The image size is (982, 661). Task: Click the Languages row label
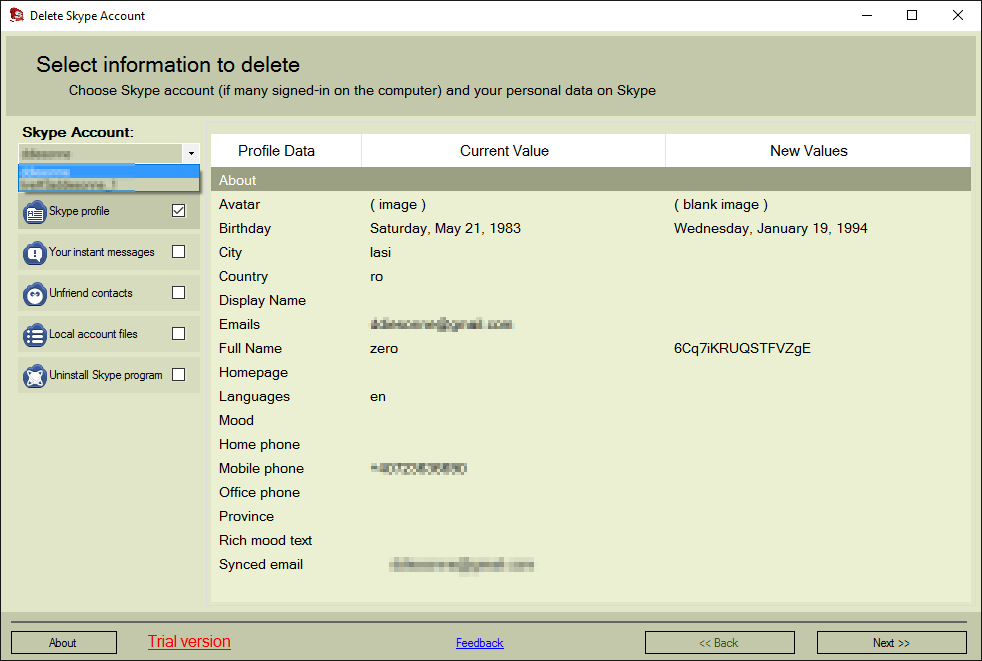point(254,397)
